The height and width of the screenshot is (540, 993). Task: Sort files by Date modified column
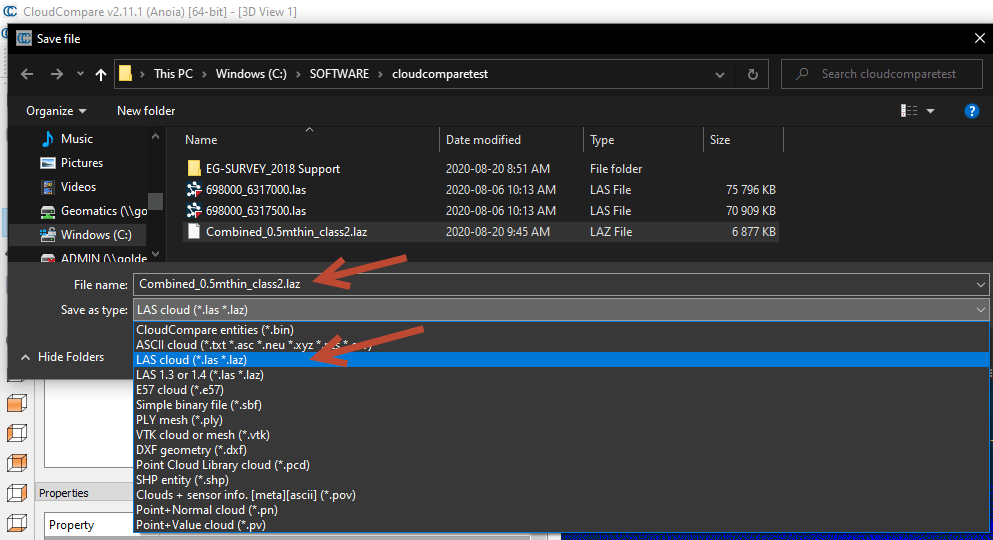483,140
